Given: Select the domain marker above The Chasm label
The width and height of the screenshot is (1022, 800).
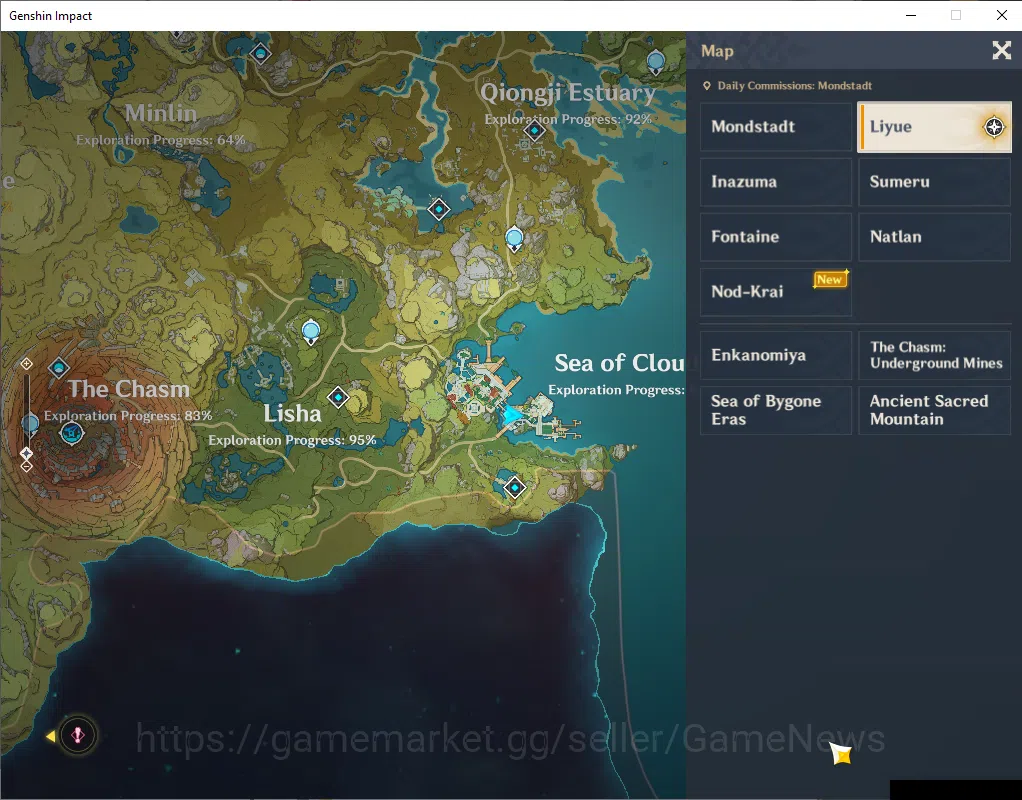Looking at the screenshot, I should tap(59, 368).
